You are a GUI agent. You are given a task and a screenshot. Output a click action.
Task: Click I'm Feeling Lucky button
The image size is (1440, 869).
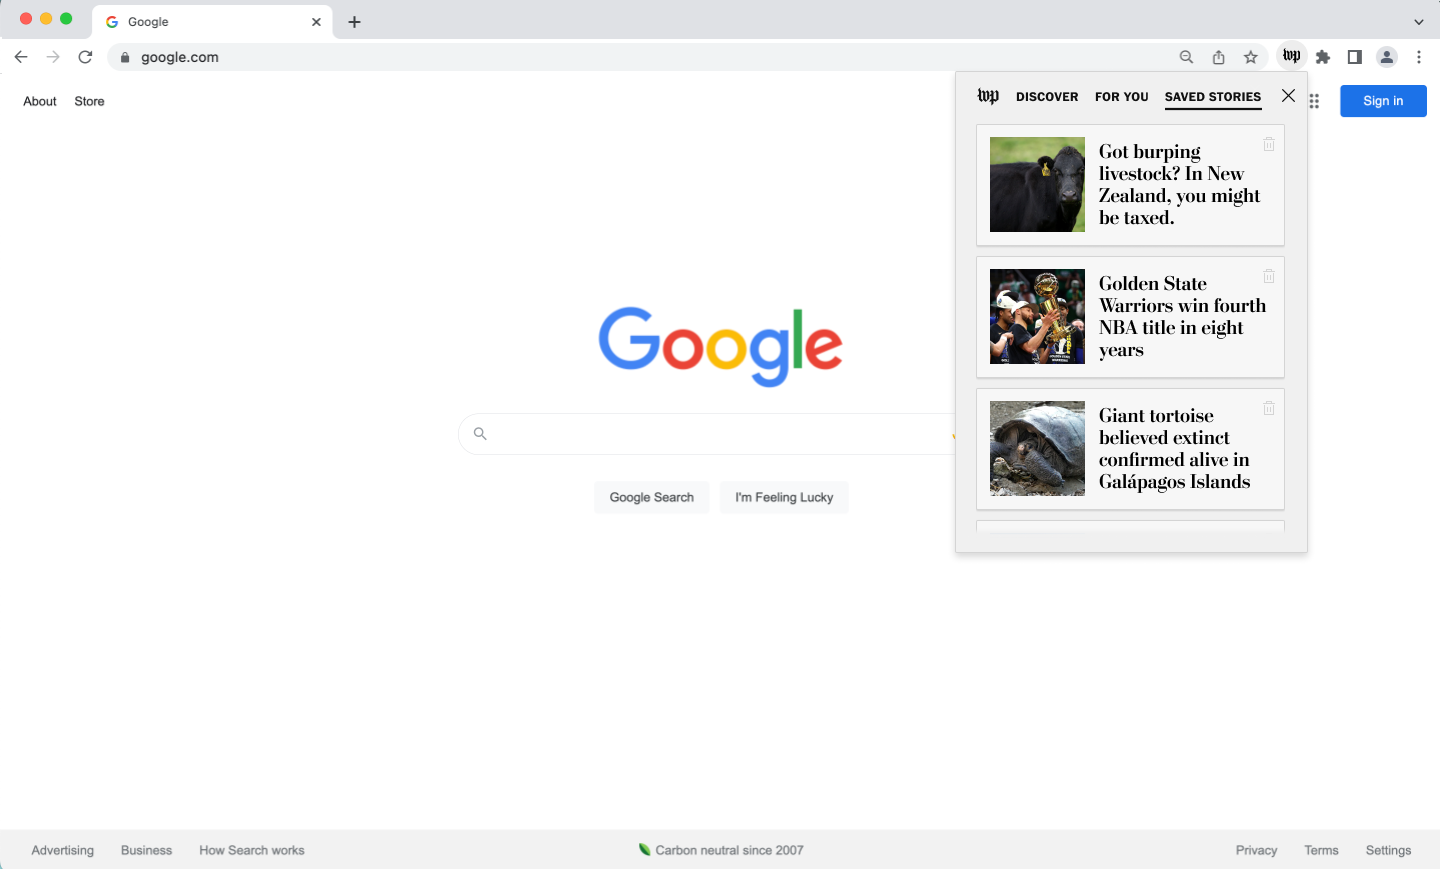coord(784,497)
